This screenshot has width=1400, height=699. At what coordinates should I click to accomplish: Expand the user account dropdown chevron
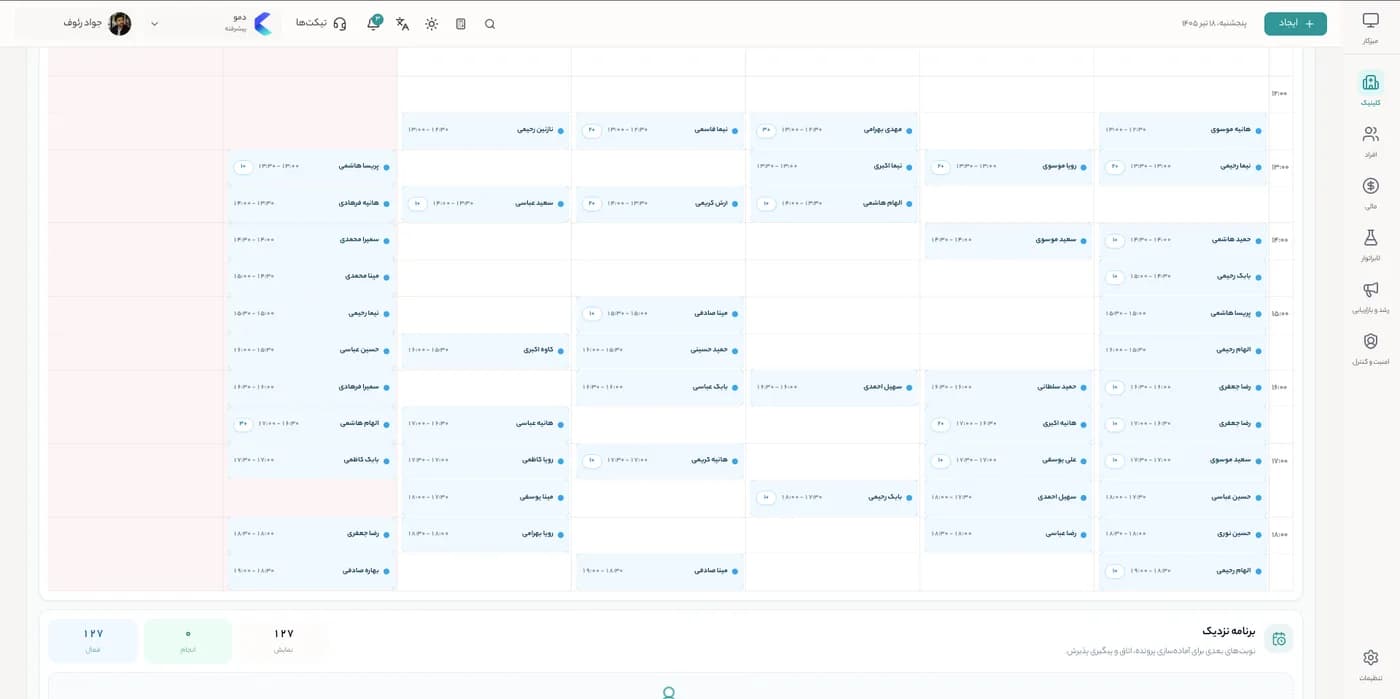point(154,24)
